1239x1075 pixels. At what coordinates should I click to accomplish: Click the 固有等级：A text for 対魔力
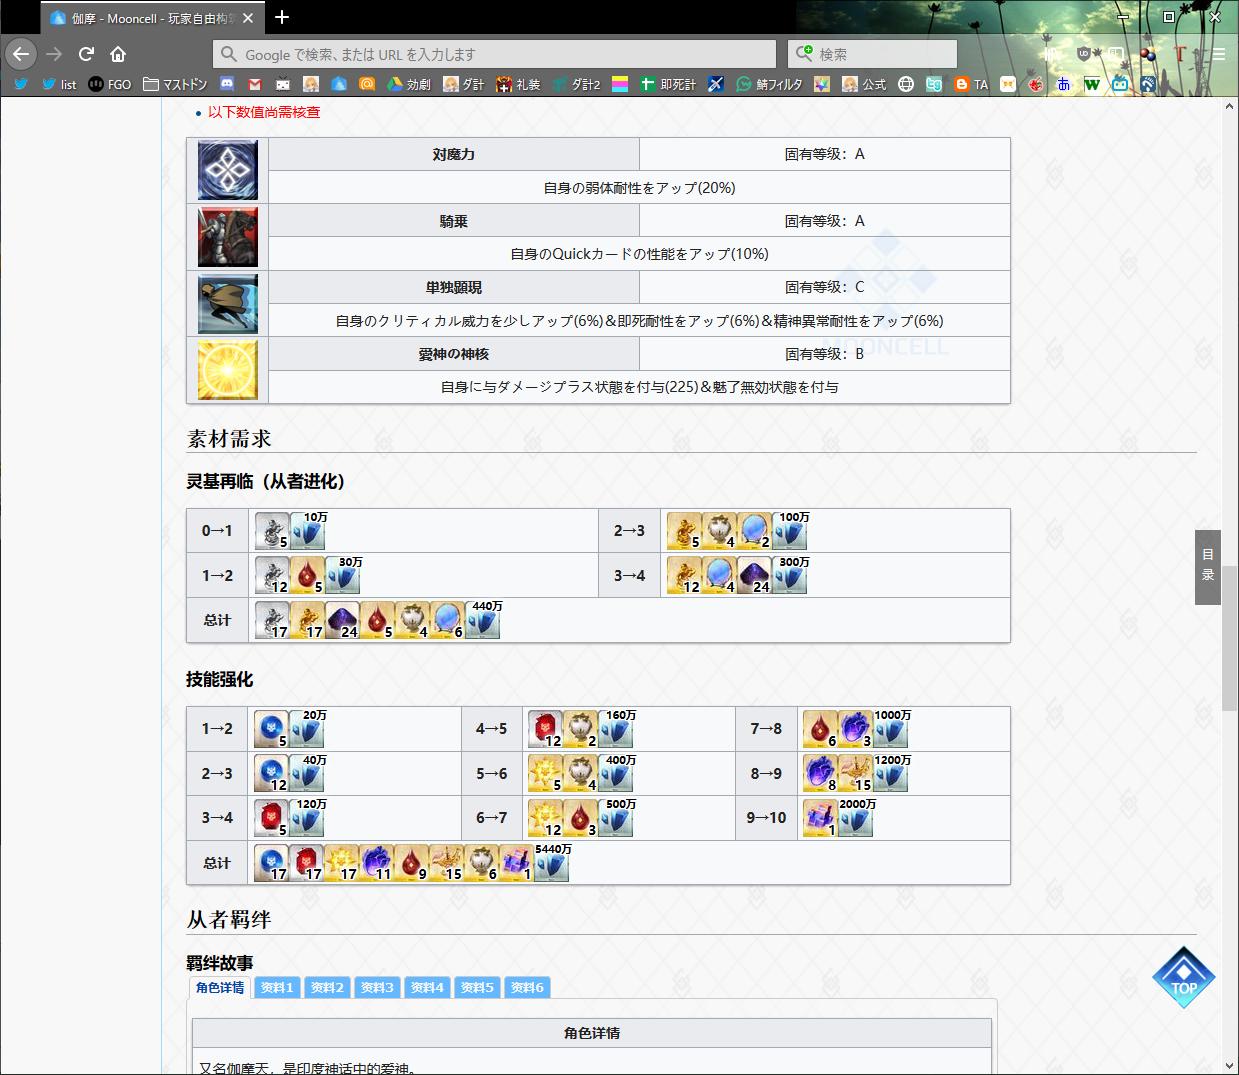point(825,154)
